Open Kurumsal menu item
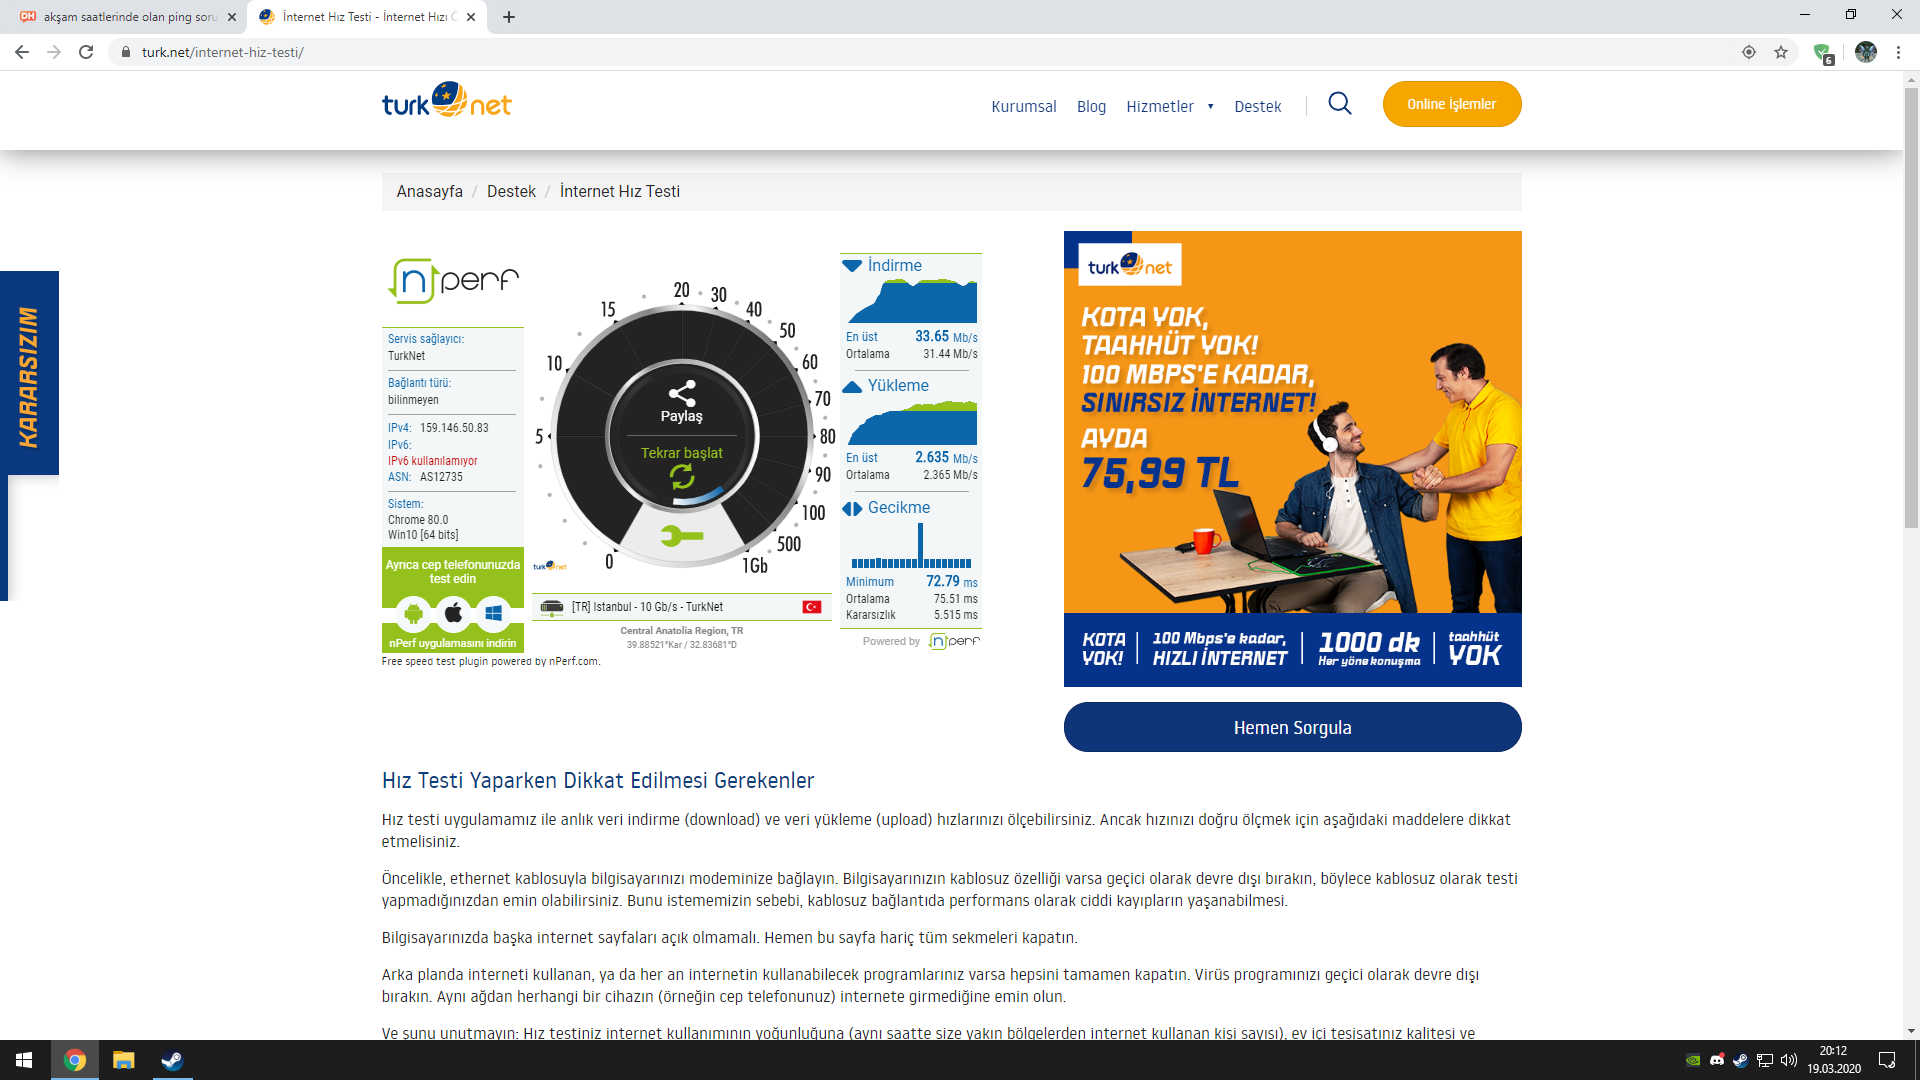The height and width of the screenshot is (1080, 1920). [1023, 106]
